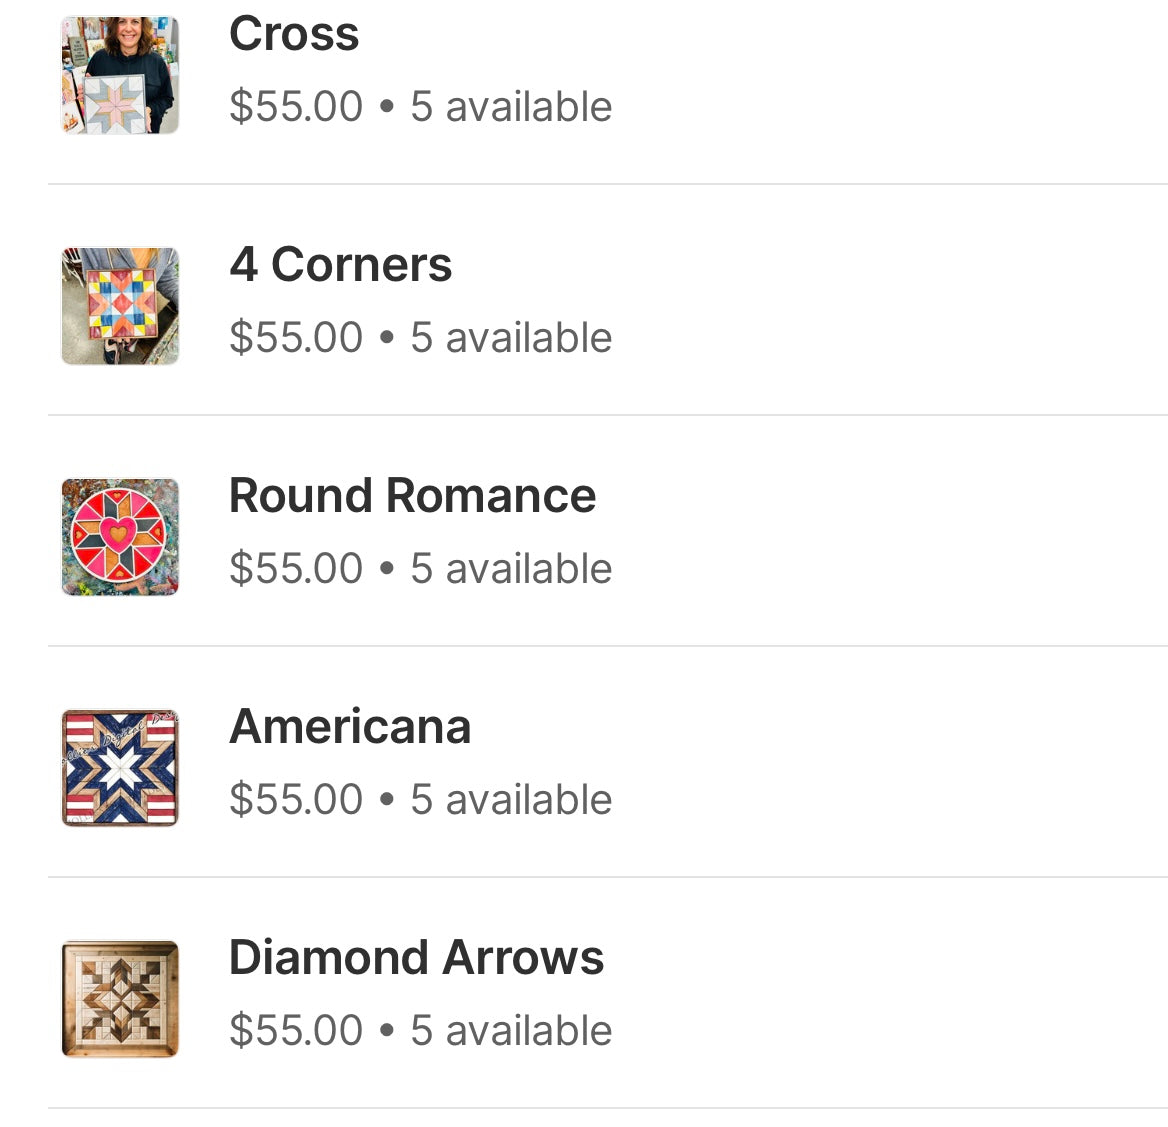Tap the $55.00 price for 4 Corners
This screenshot has width=1168, height=1127.
click(x=296, y=338)
